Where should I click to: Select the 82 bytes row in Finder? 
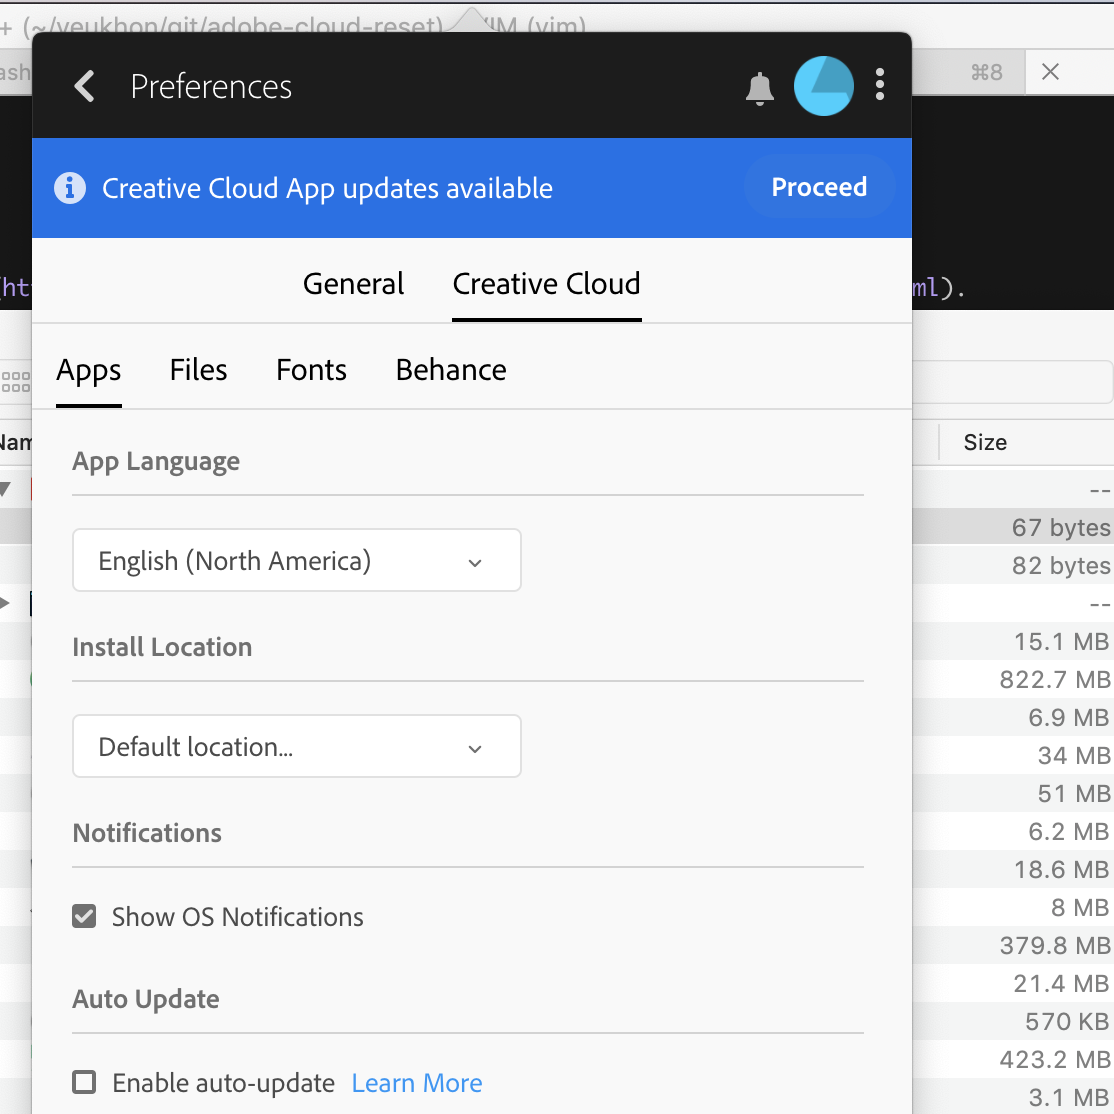point(1013,565)
